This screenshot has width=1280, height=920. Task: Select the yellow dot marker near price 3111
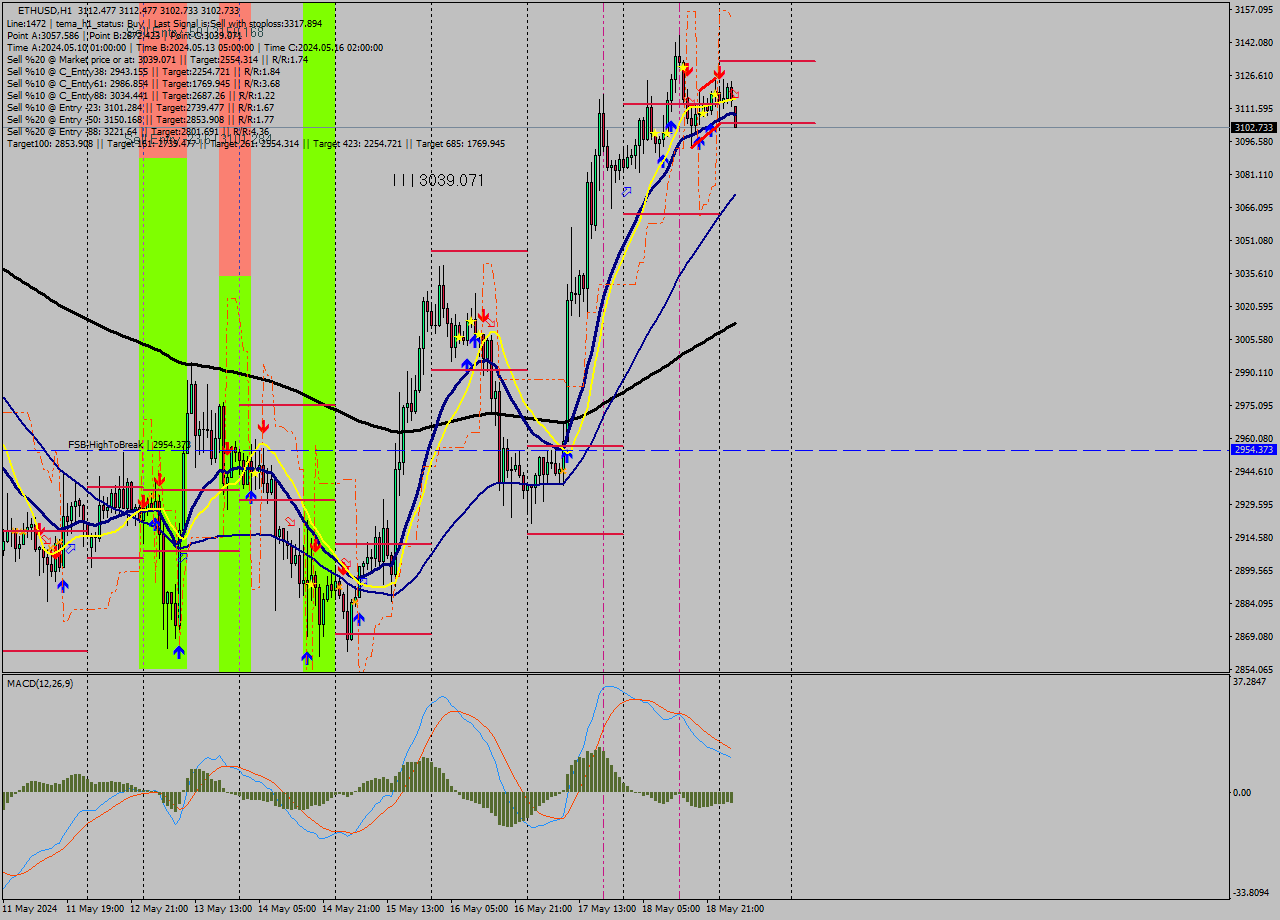tap(703, 114)
